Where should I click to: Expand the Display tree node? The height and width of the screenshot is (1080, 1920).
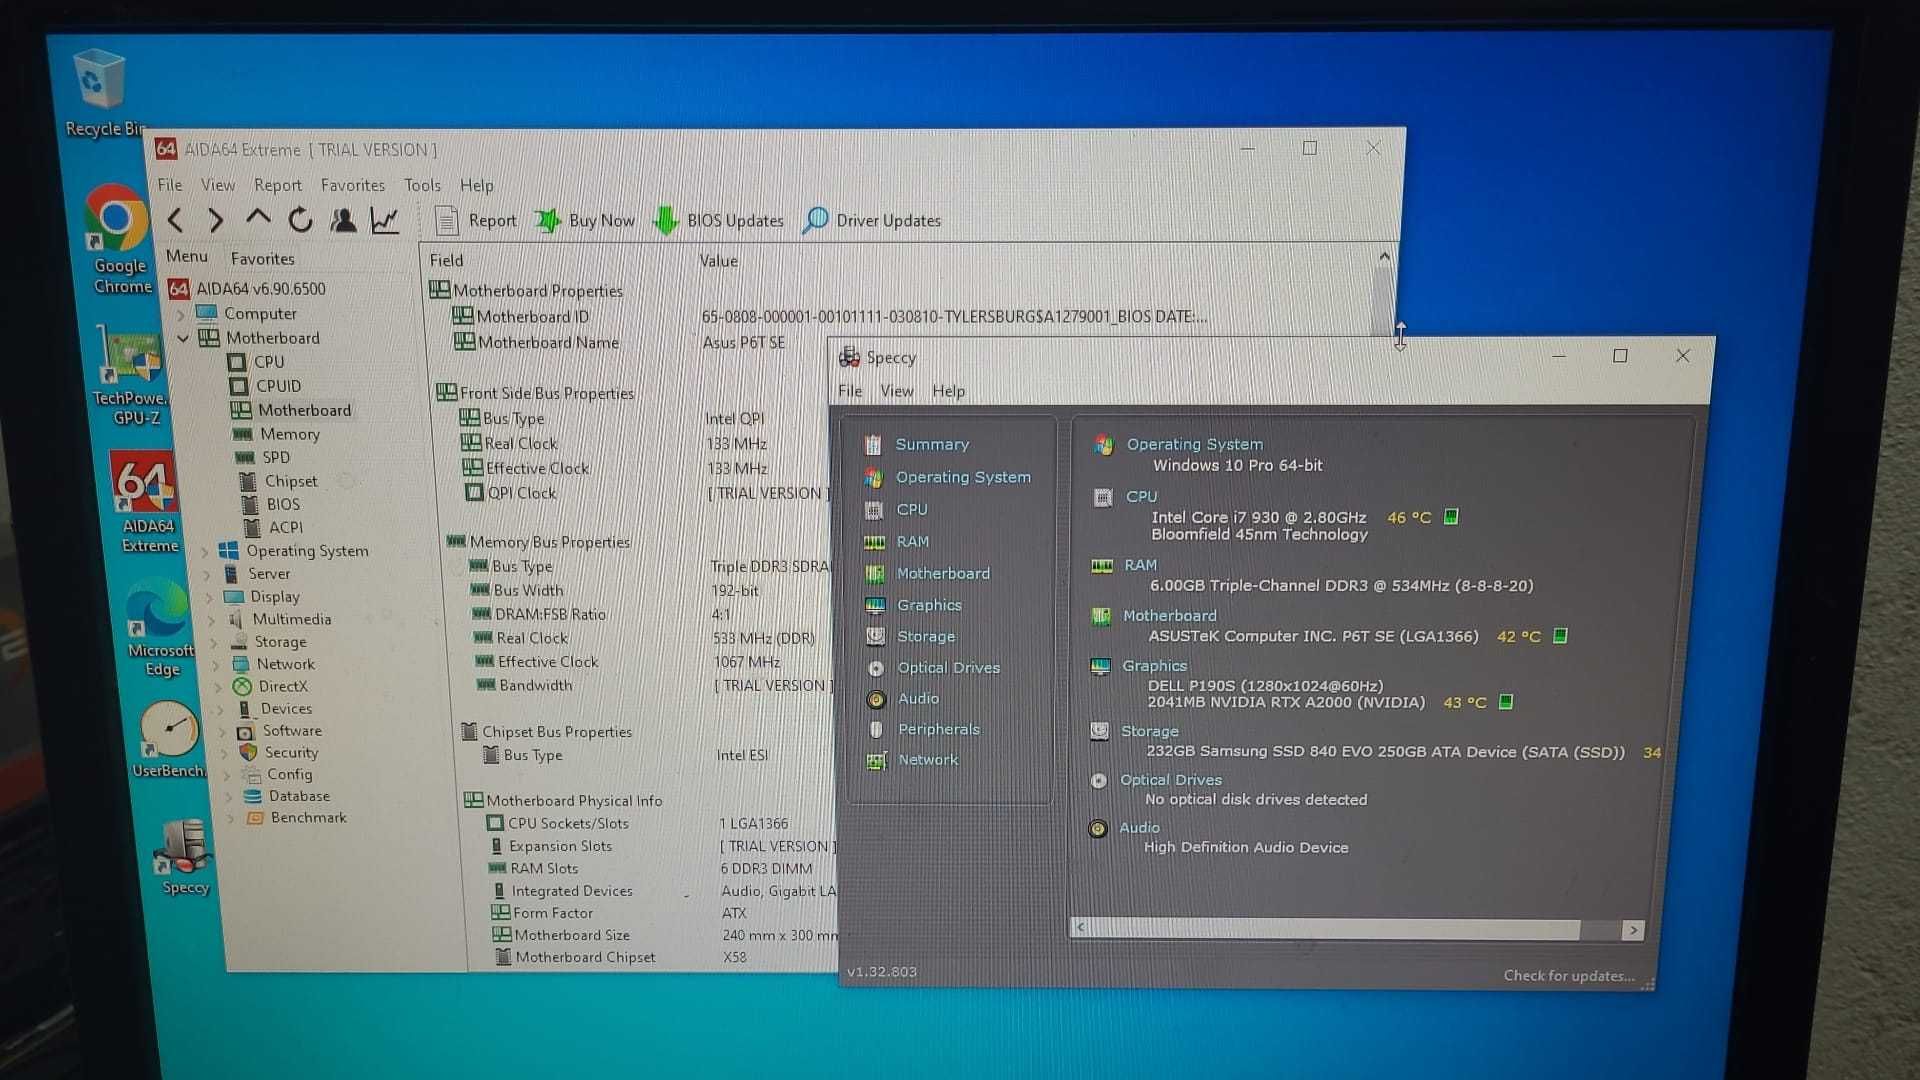tap(209, 597)
